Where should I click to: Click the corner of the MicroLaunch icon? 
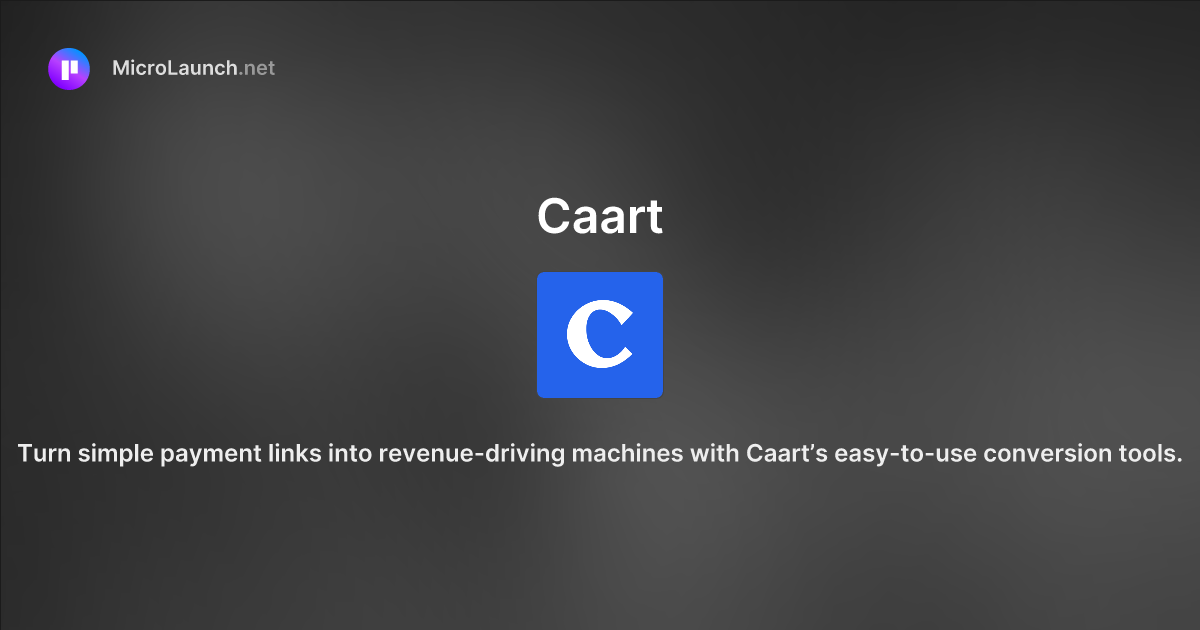(52, 52)
